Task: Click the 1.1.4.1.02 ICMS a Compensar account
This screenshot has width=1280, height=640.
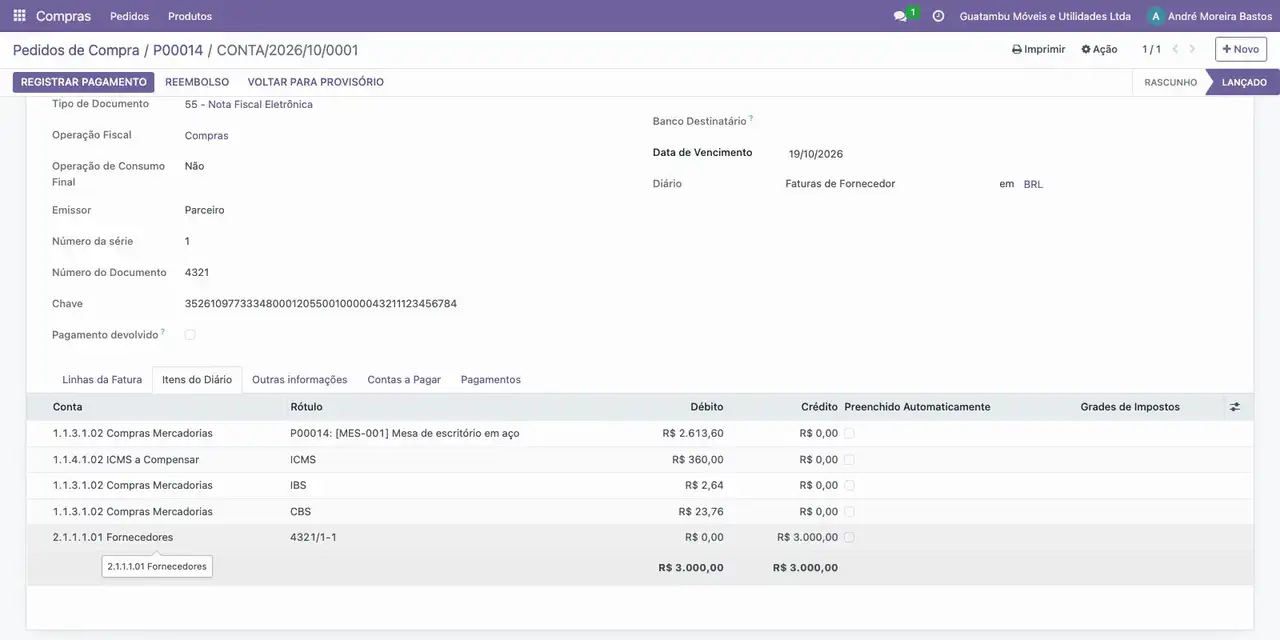Action: (x=126, y=459)
